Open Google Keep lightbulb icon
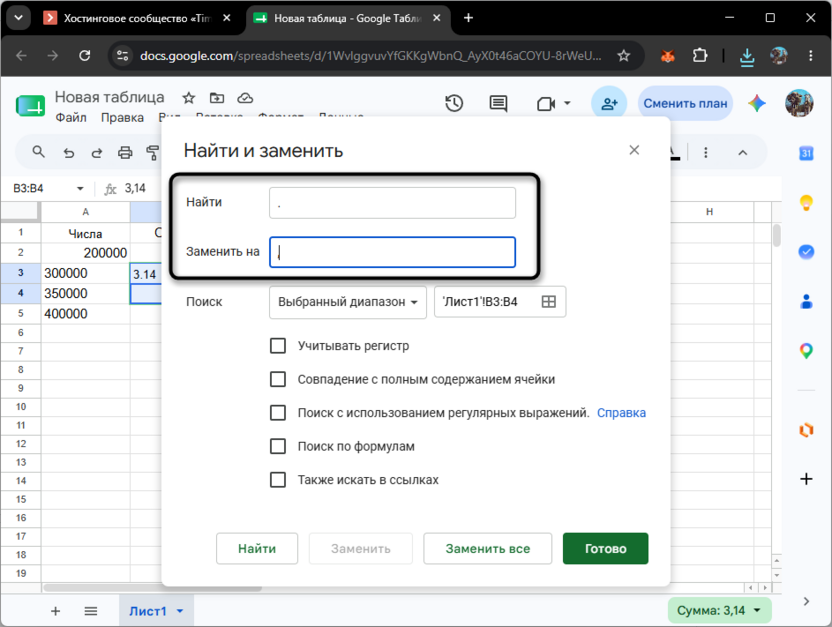 tap(806, 203)
